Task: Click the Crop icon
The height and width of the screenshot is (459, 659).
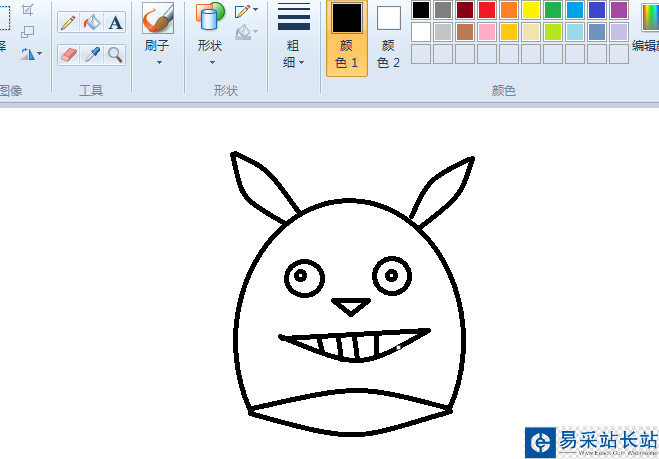Action: point(27,10)
